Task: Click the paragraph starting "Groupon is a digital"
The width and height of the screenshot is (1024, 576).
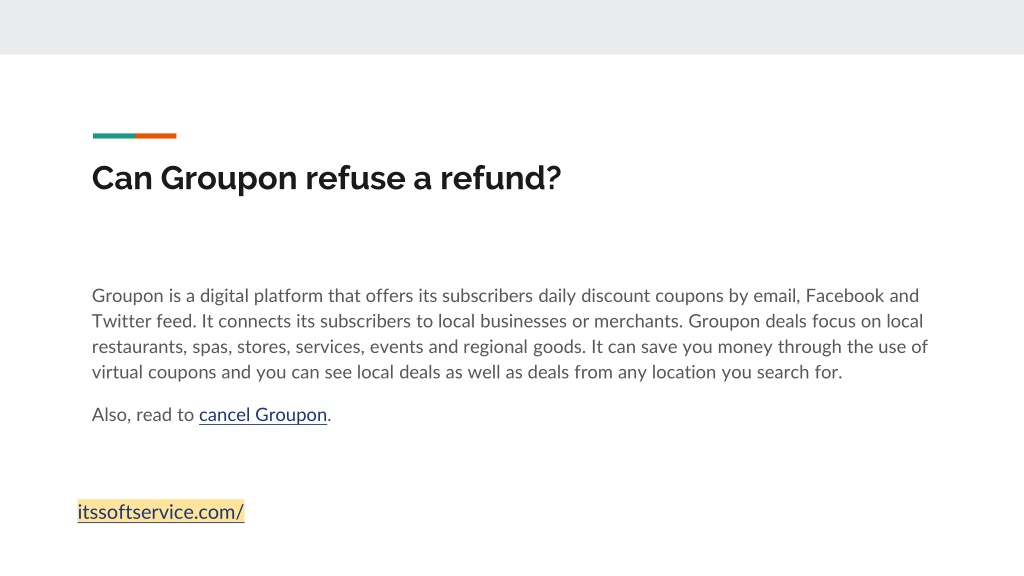Action: click(509, 334)
